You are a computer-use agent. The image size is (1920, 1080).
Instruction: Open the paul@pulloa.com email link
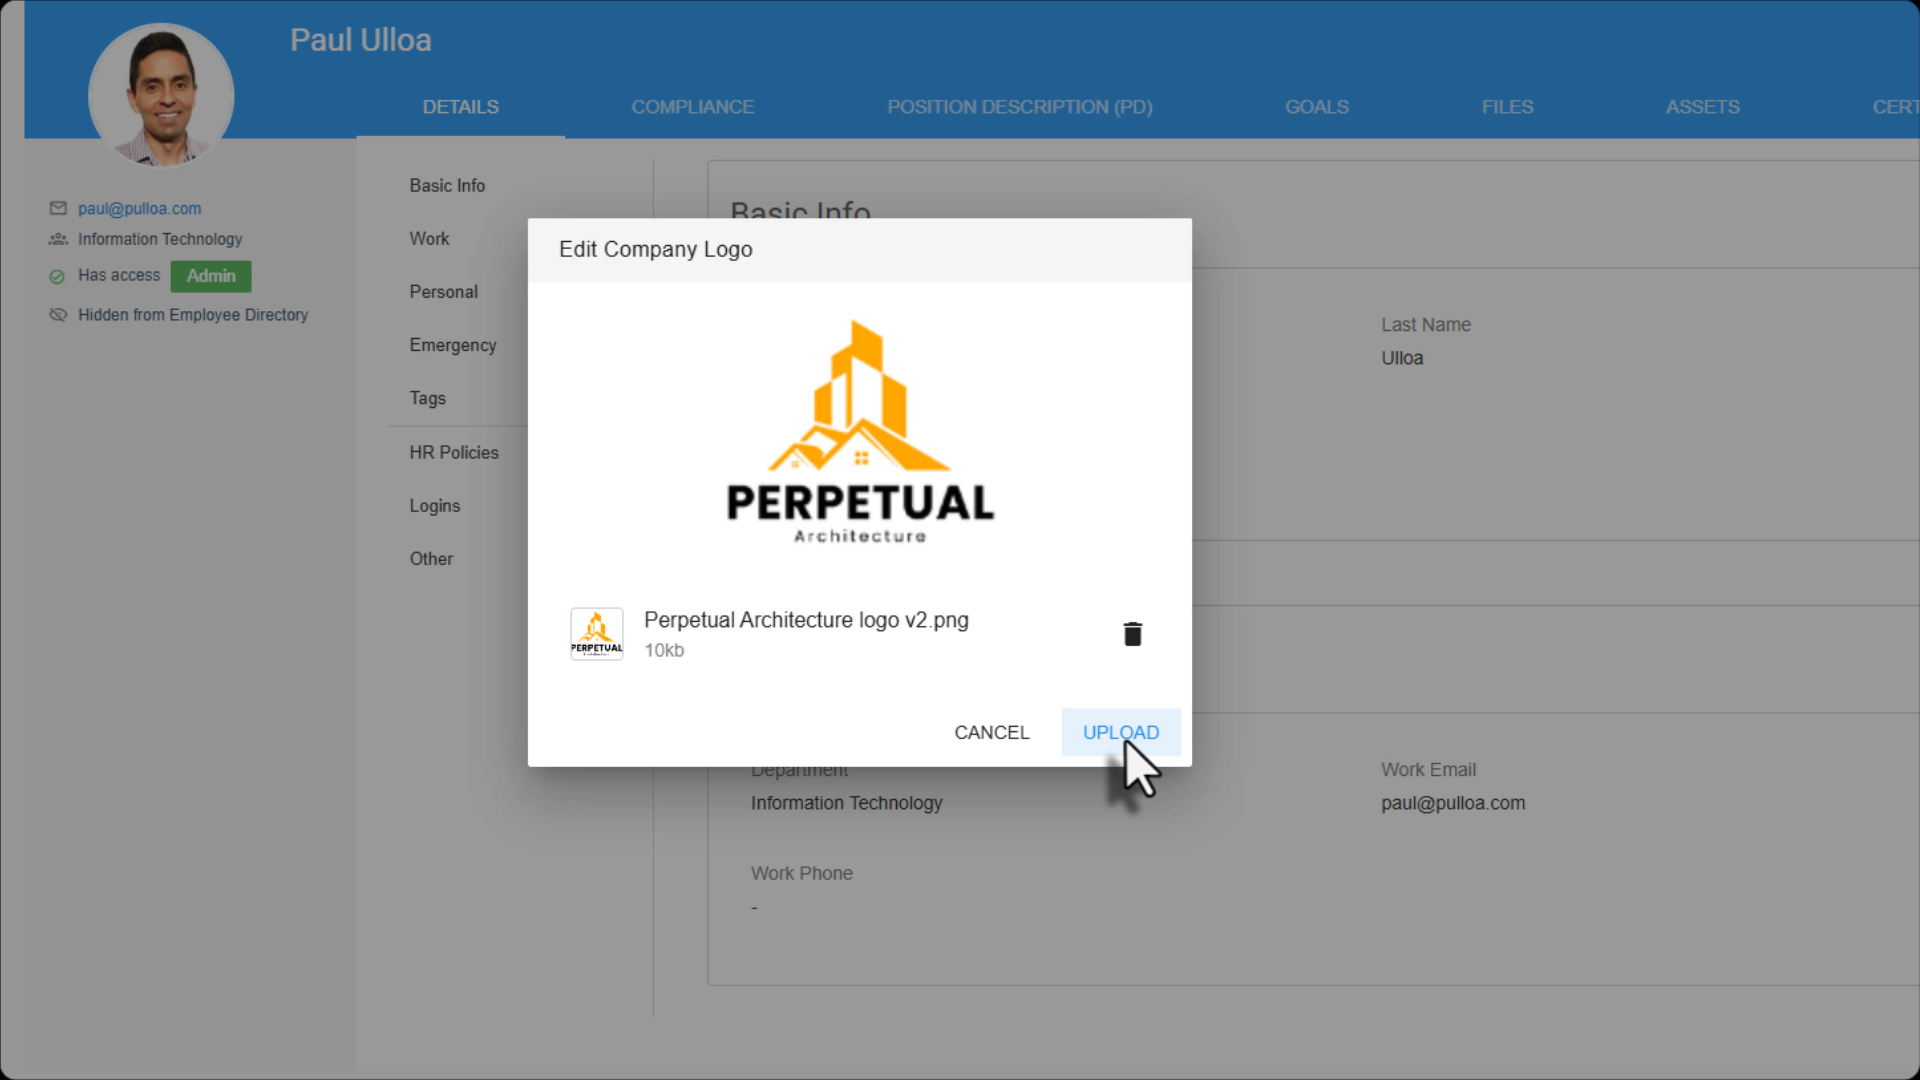pyautogui.click(x=140, y=208)
